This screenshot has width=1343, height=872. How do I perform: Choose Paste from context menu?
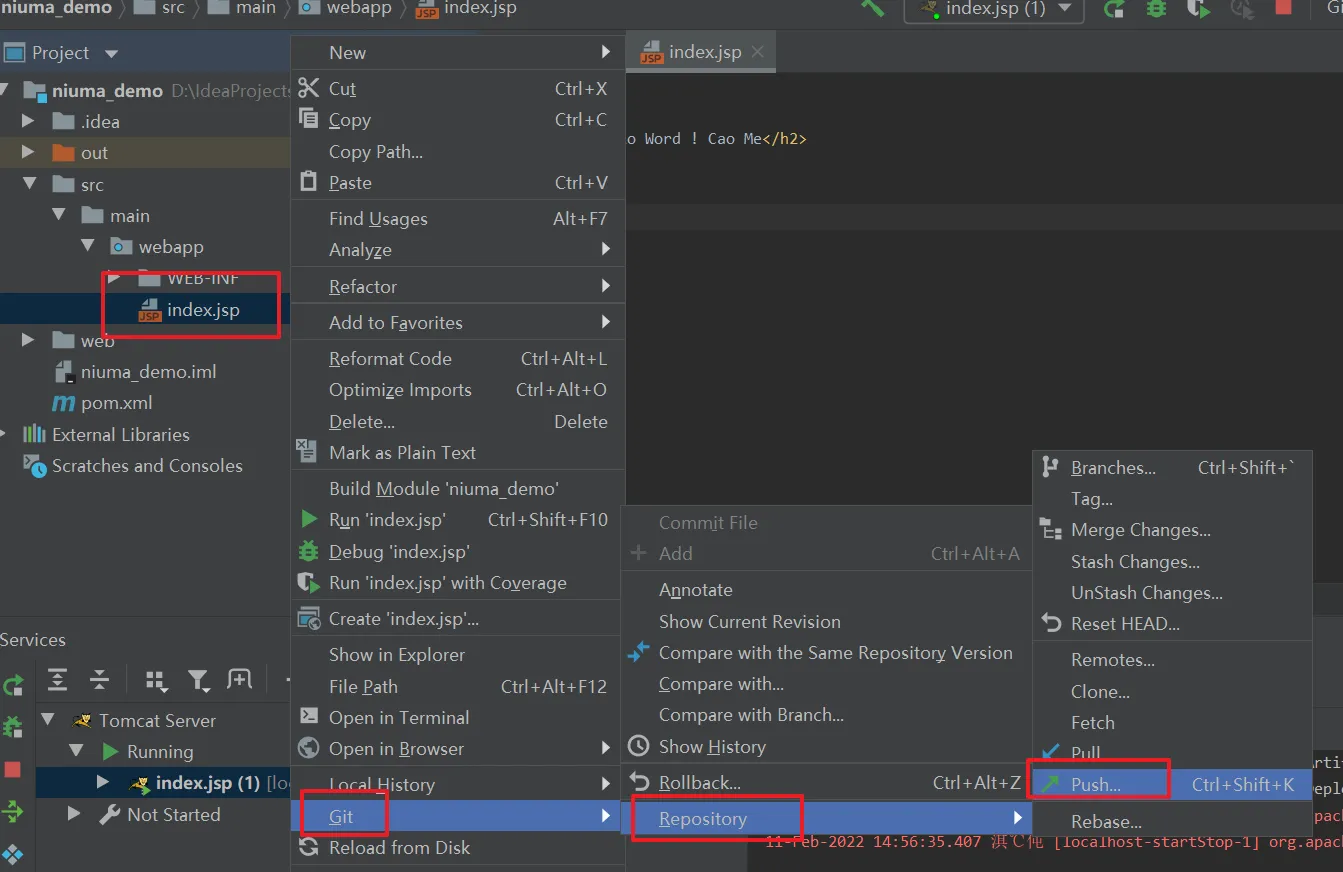[457, 182]
